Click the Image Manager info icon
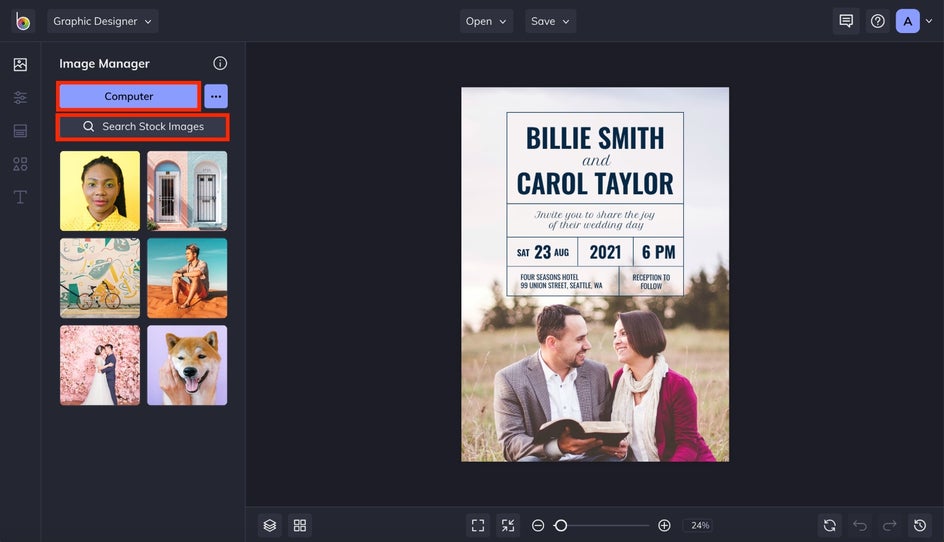Viewport: 944px width, 542px height. 220,63
